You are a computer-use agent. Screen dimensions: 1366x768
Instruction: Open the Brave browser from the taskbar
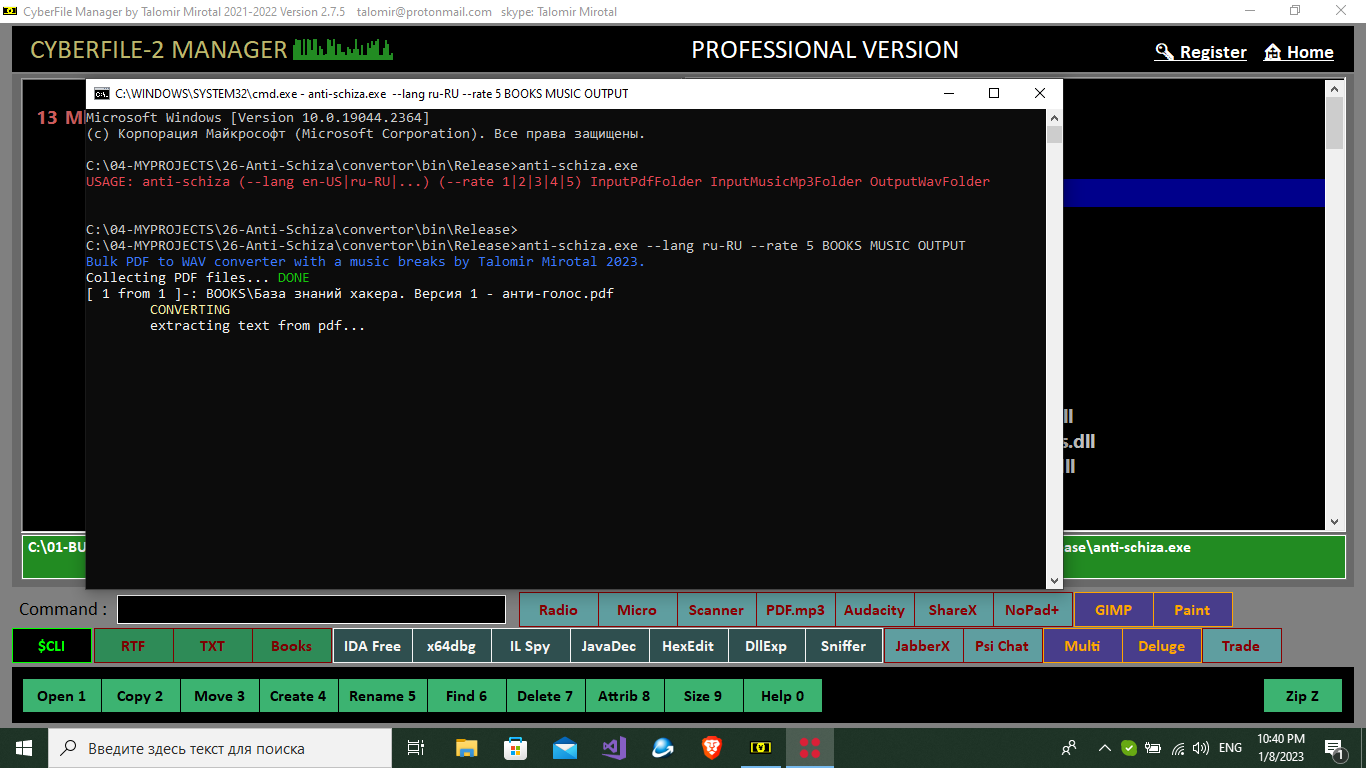[711, 748]
